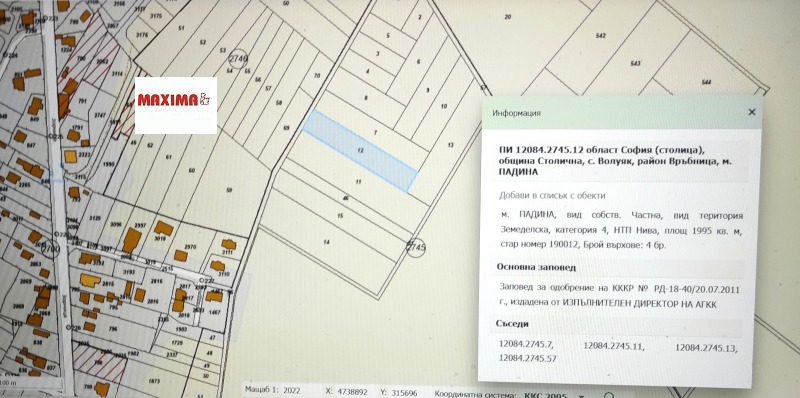Click the MAXIMA logo overlay
This screenshot has height=398, width=800.
click(x=176, y=105)
